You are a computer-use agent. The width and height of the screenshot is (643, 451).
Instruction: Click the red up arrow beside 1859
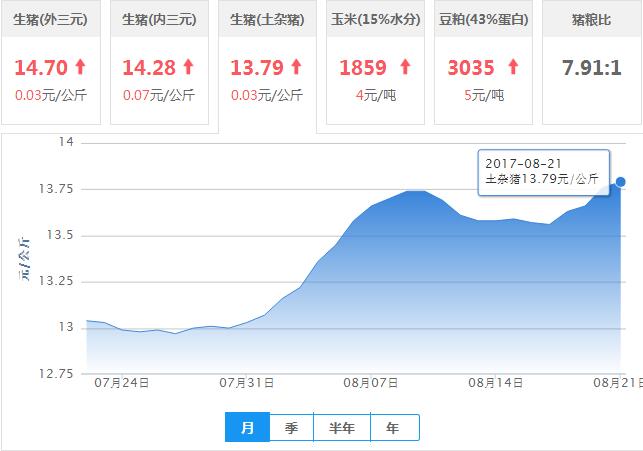(x=405, y=67)
